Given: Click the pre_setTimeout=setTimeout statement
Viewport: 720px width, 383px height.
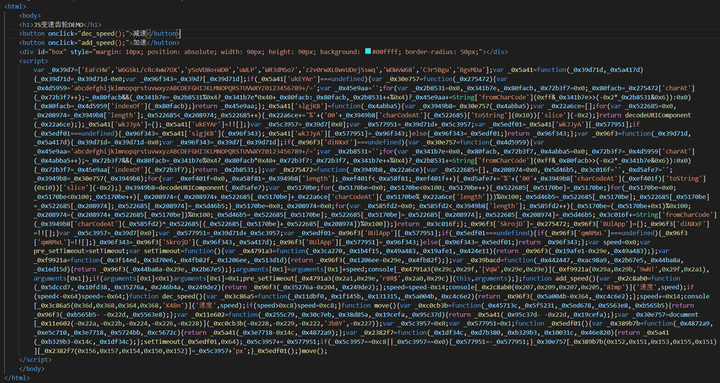Looking at the screenshot, I should point(80,251).
